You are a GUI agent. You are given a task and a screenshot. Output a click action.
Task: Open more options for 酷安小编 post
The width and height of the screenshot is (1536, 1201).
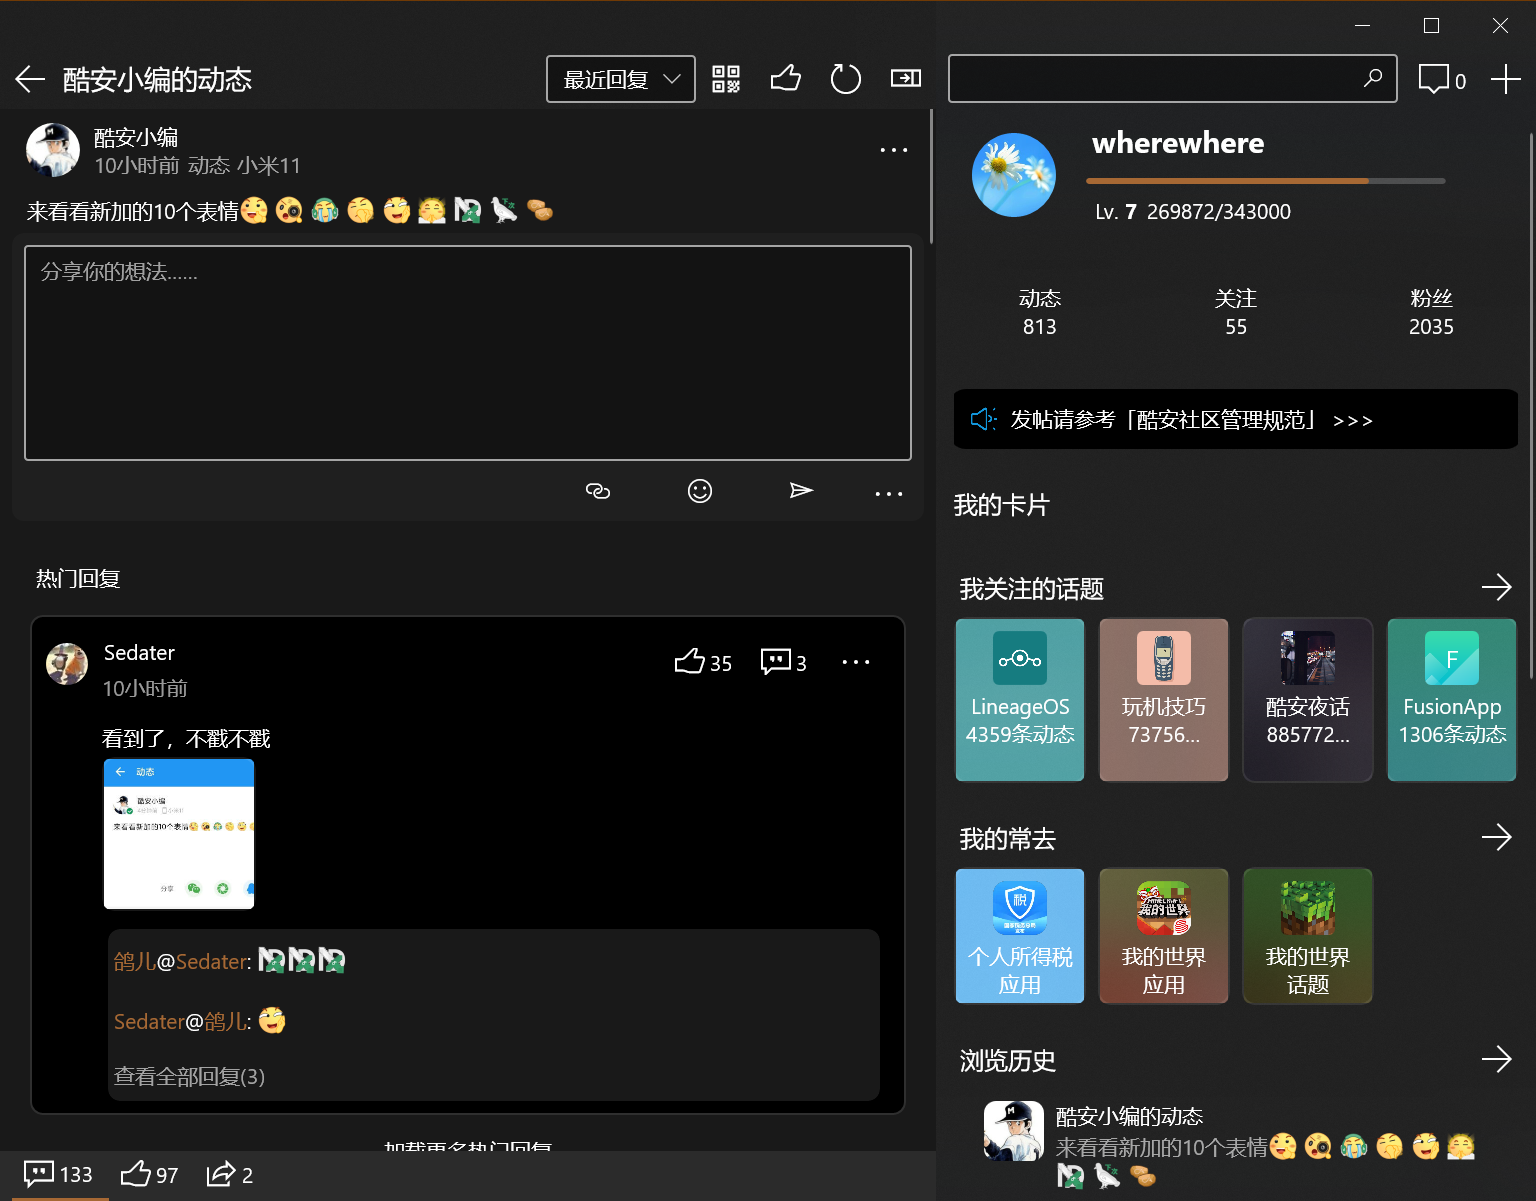click(x=893, y=150)
